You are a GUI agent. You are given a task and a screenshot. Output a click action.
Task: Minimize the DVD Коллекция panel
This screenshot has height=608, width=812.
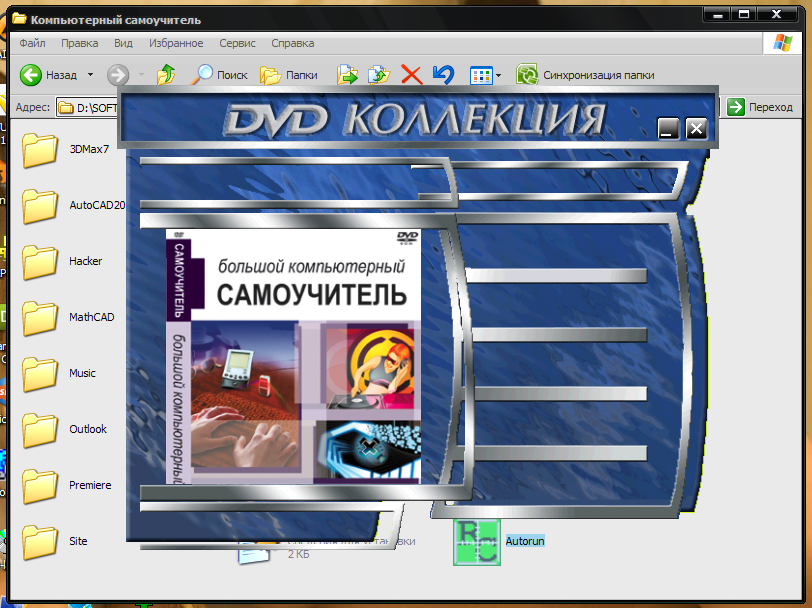[668, 128]
